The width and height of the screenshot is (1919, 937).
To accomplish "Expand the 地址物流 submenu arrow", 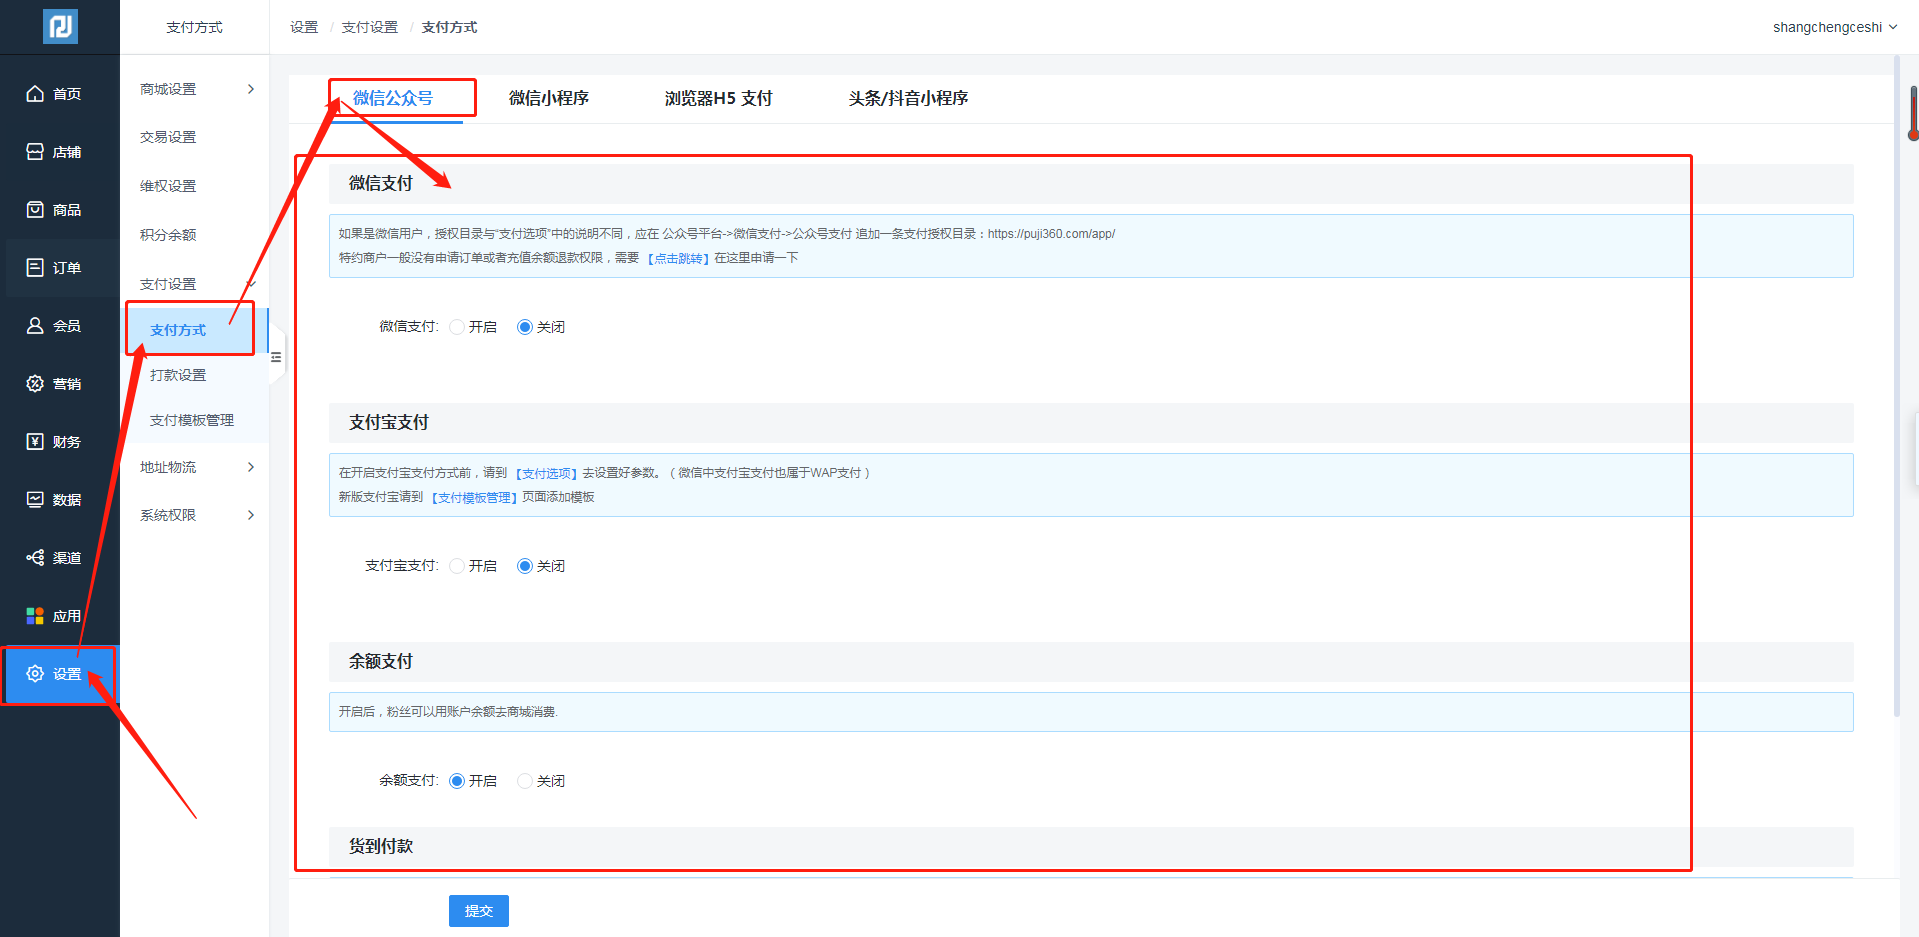I will click(251, 467).
